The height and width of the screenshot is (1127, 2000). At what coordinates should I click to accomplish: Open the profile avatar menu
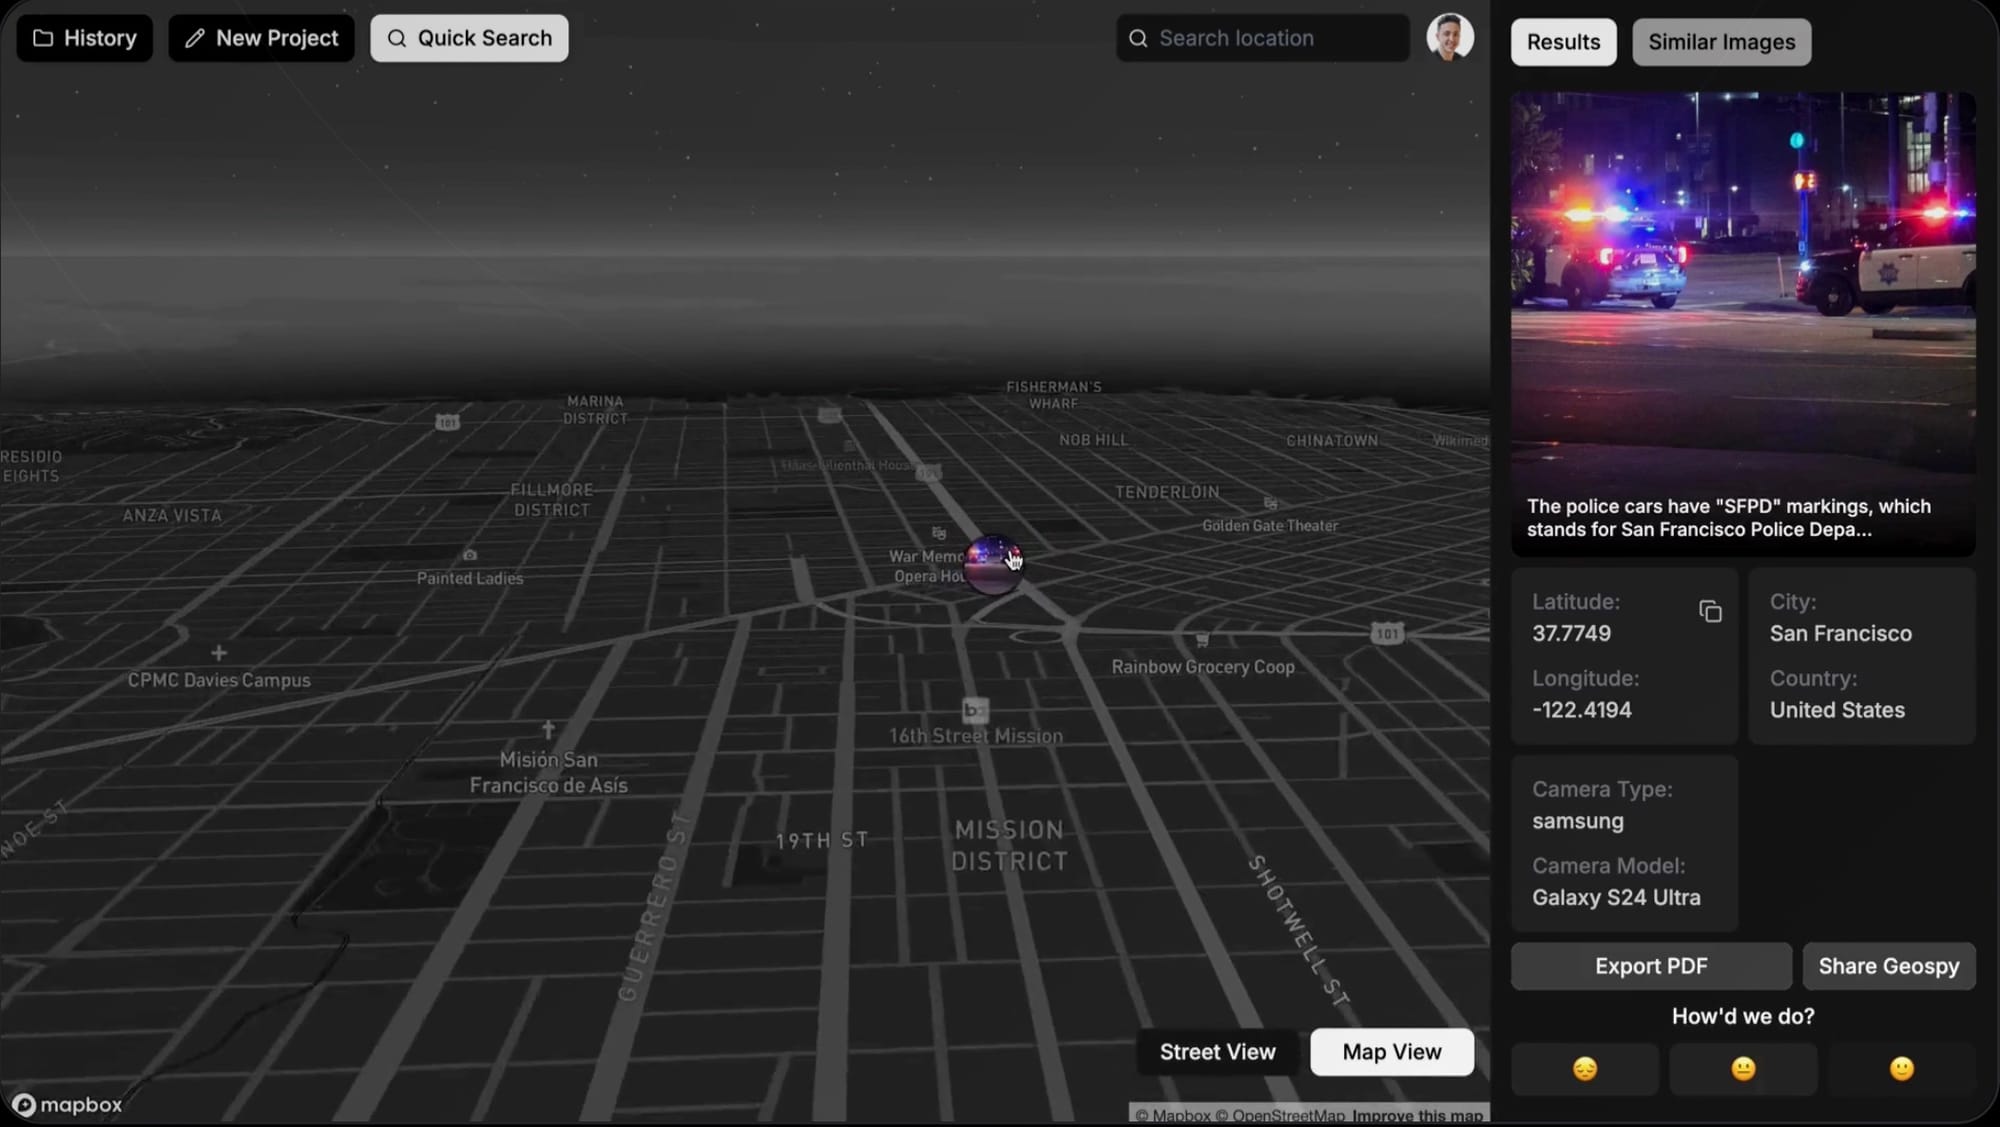[1450, 37]
